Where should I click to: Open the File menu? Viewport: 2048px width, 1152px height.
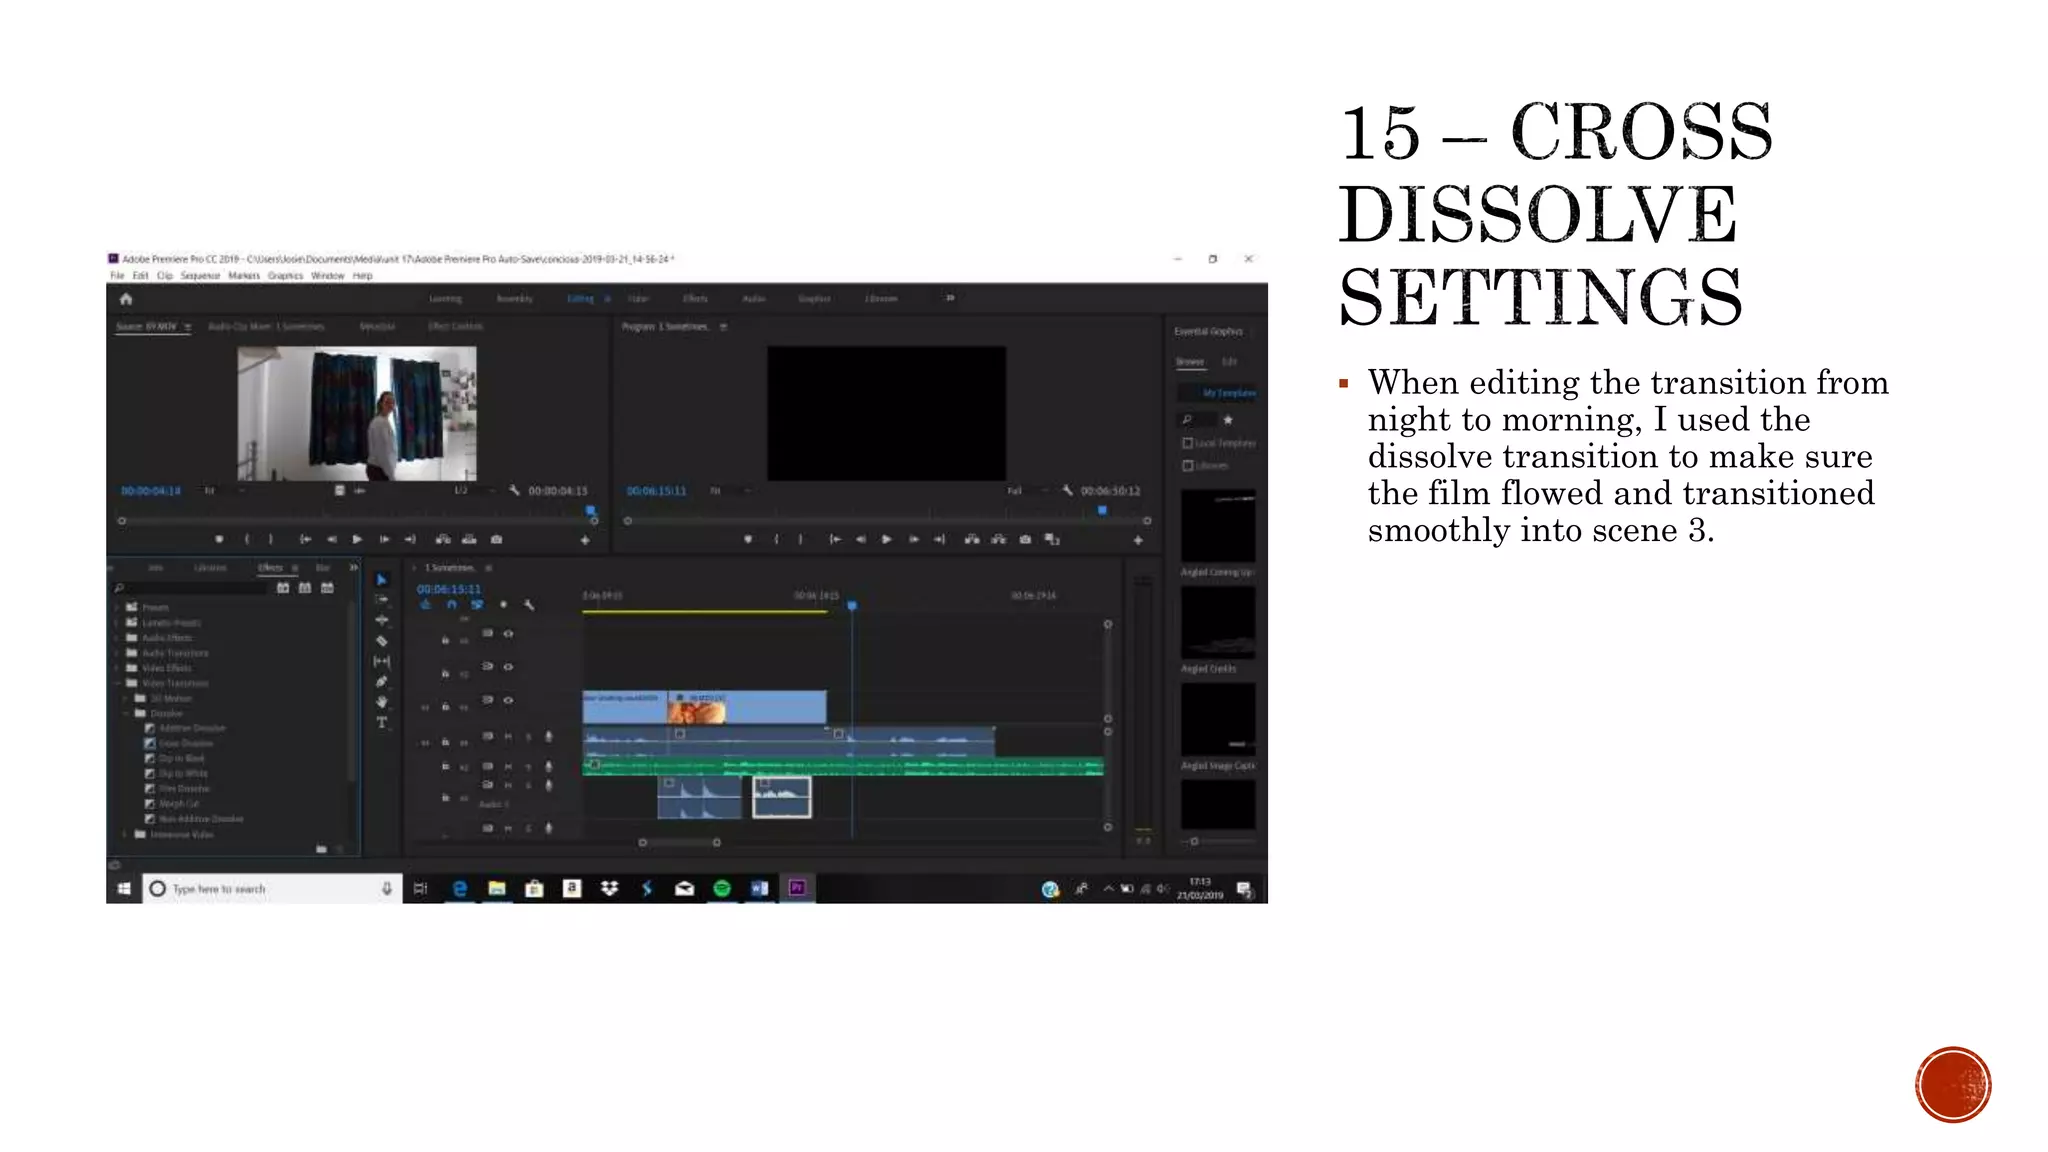(117, 276)
